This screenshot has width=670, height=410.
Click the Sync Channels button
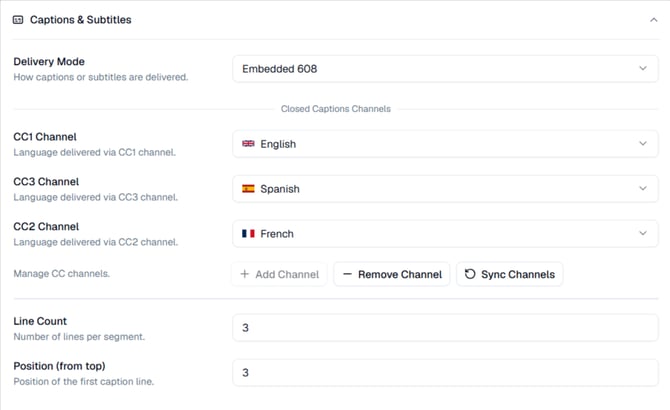[510, 274]
